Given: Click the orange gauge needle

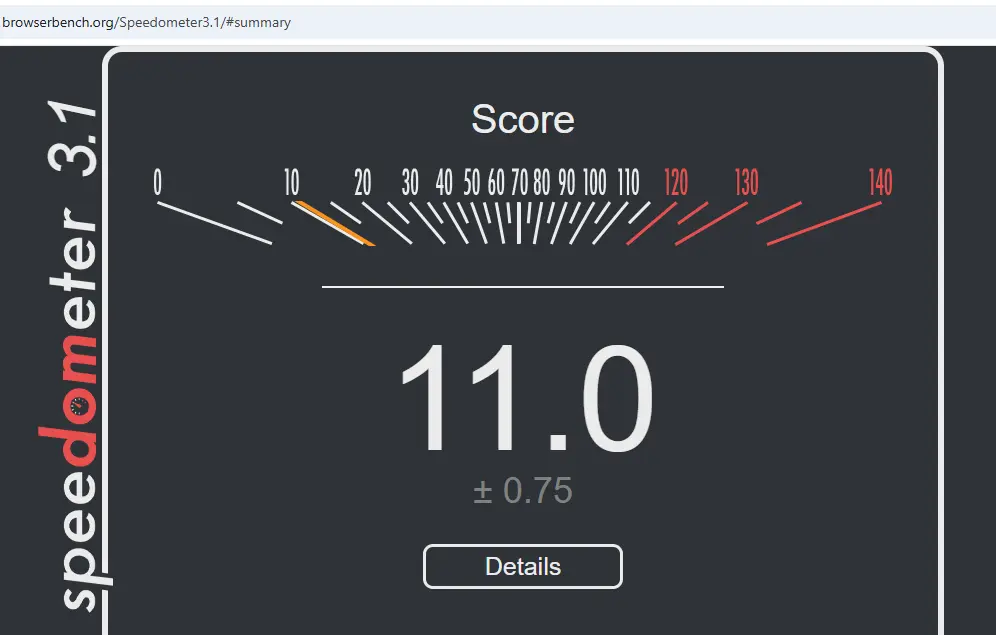Looking at the screenshot, I should pyautogui.click(x=335, y=224).
